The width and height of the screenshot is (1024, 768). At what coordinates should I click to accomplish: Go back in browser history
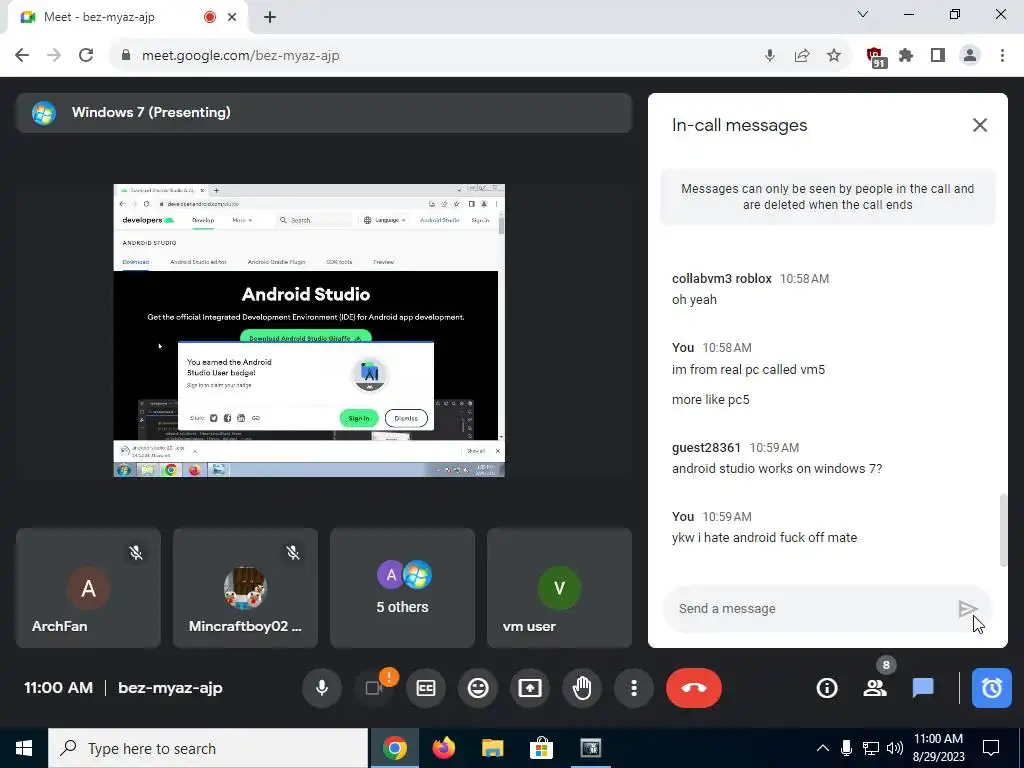pos(22,56)
